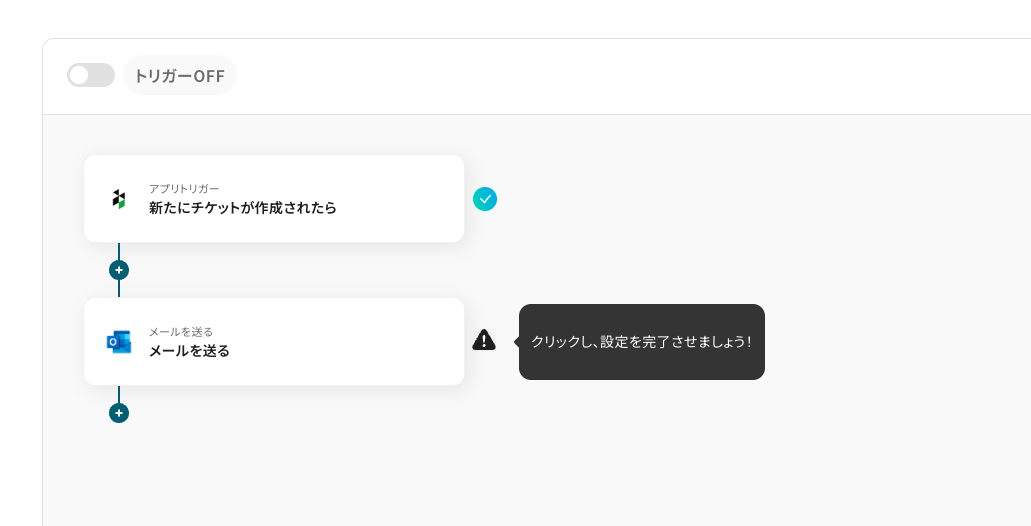Click the アプリトリガー caption text
Screen dimensions: 1031x526
pyautogui.click(x=184, y=188)
